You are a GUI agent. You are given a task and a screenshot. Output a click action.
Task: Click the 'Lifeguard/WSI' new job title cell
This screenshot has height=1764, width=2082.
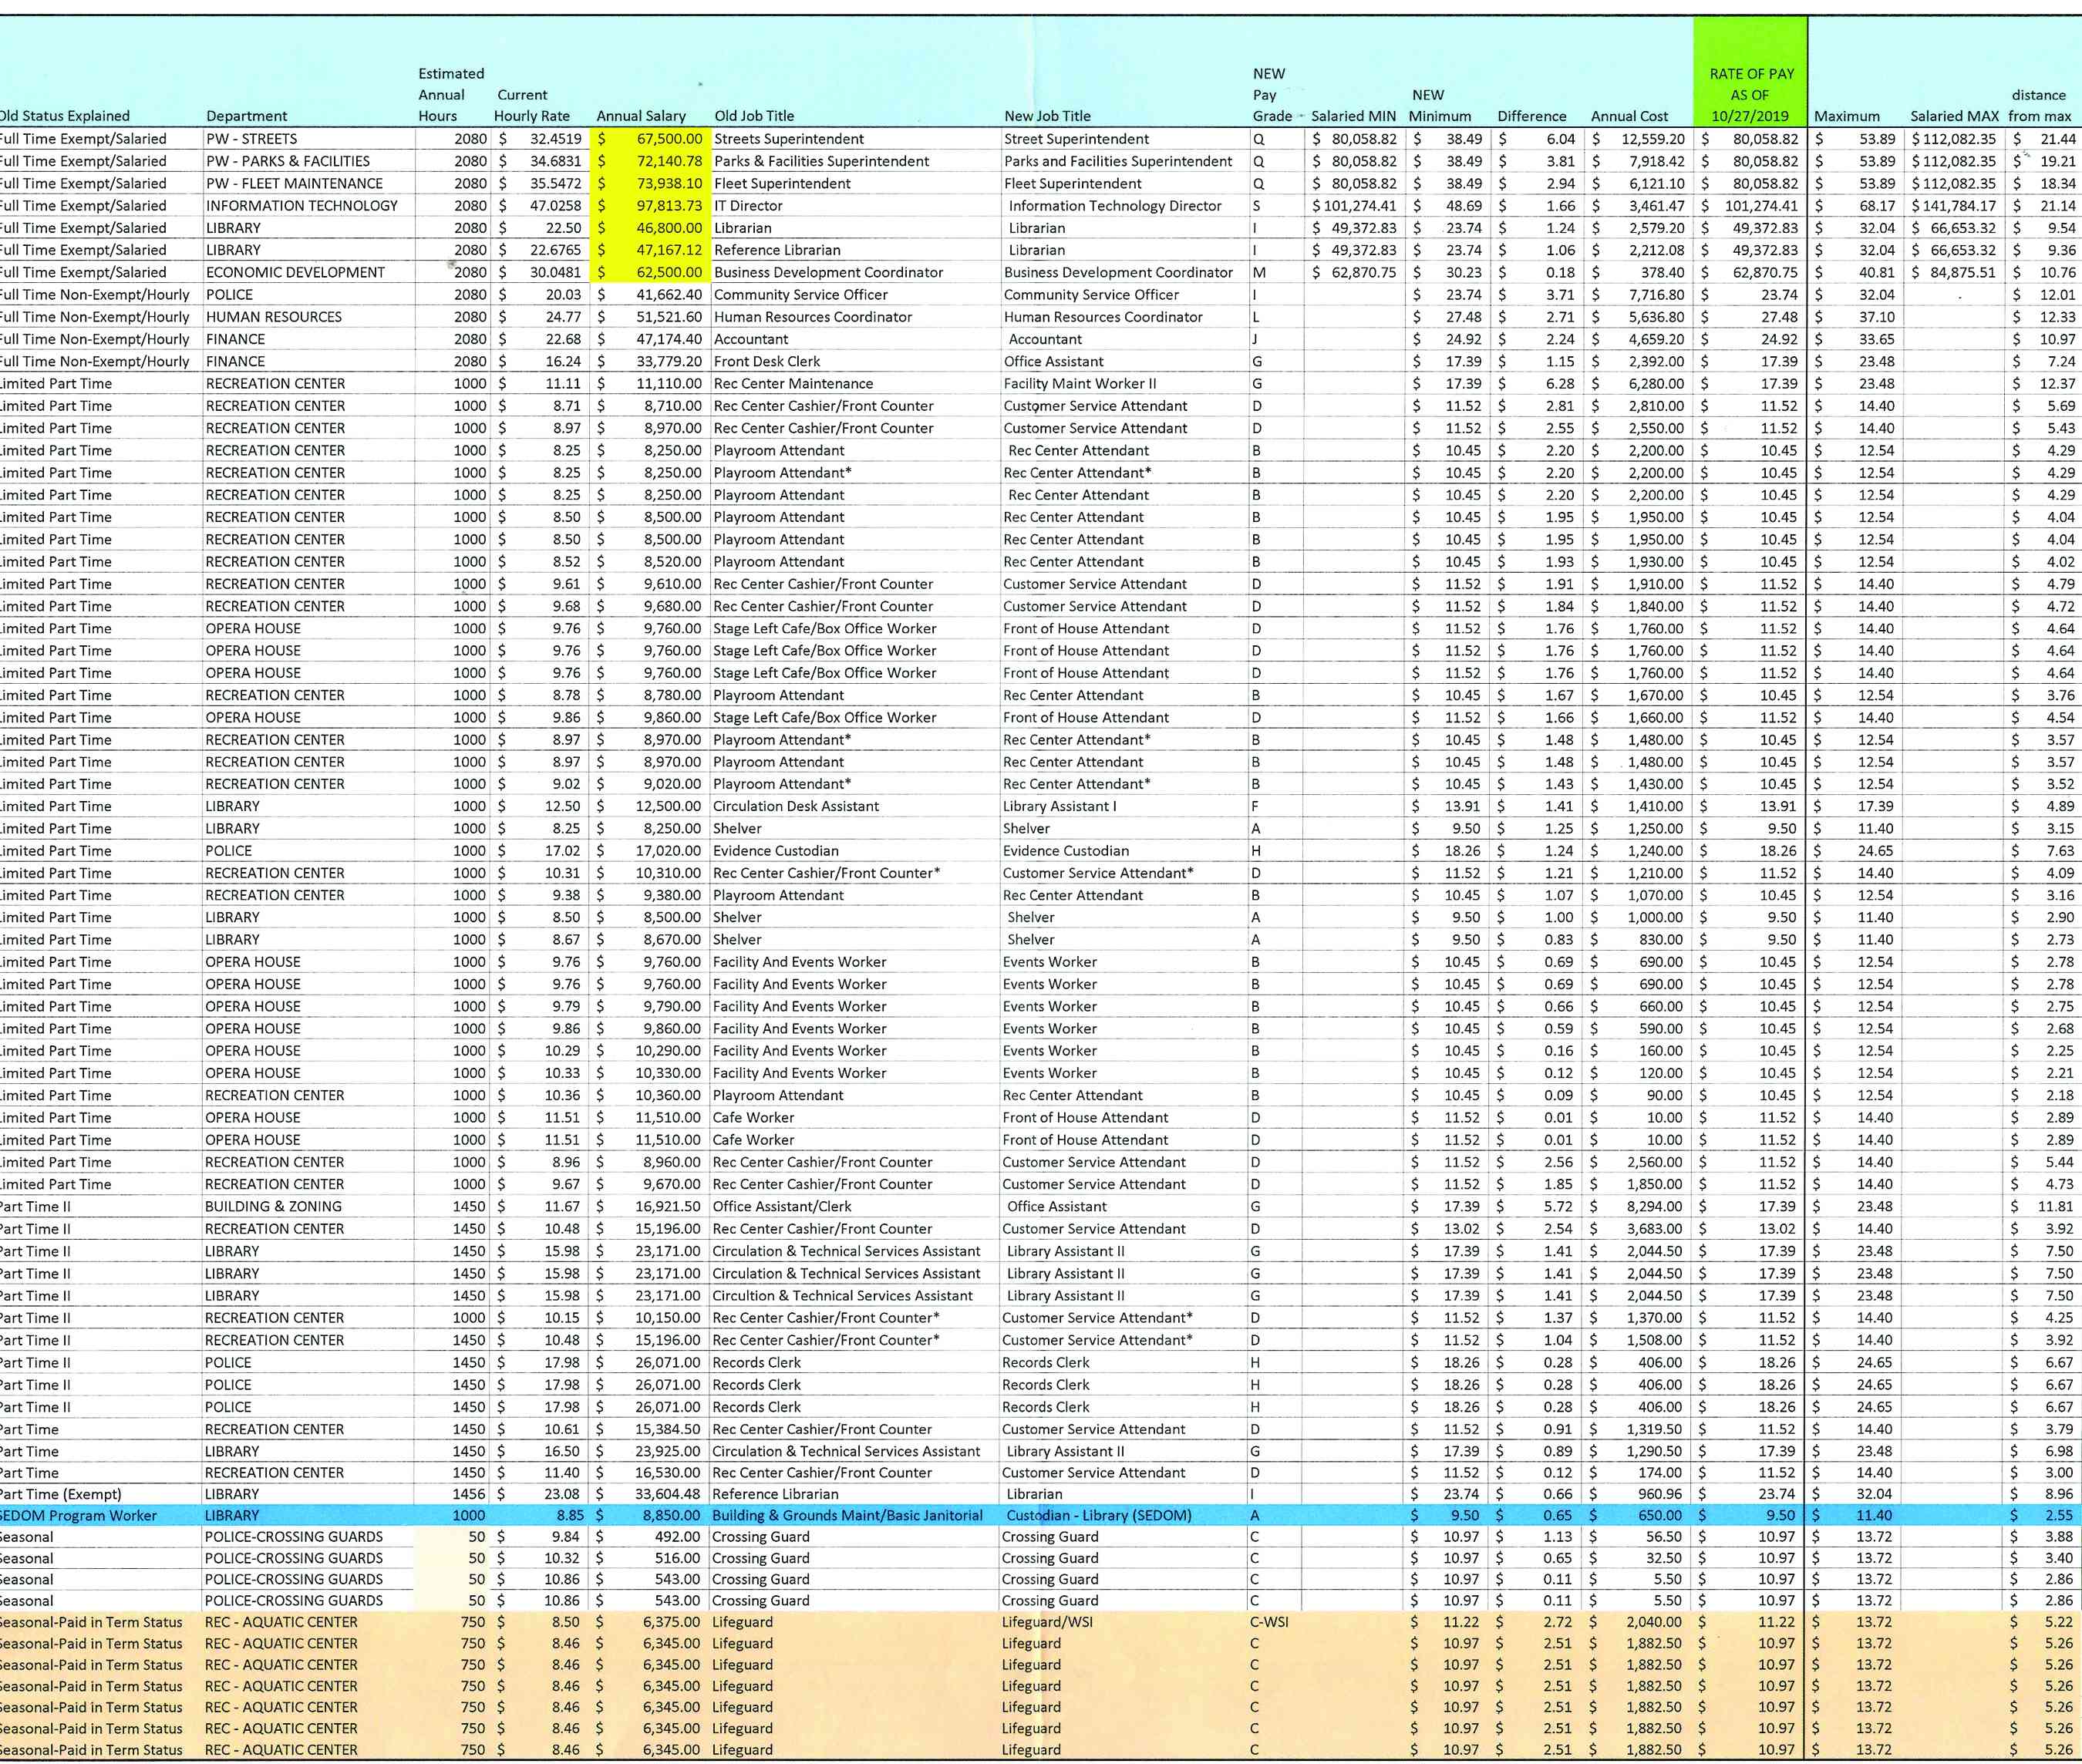[x=1048, y=1622]
